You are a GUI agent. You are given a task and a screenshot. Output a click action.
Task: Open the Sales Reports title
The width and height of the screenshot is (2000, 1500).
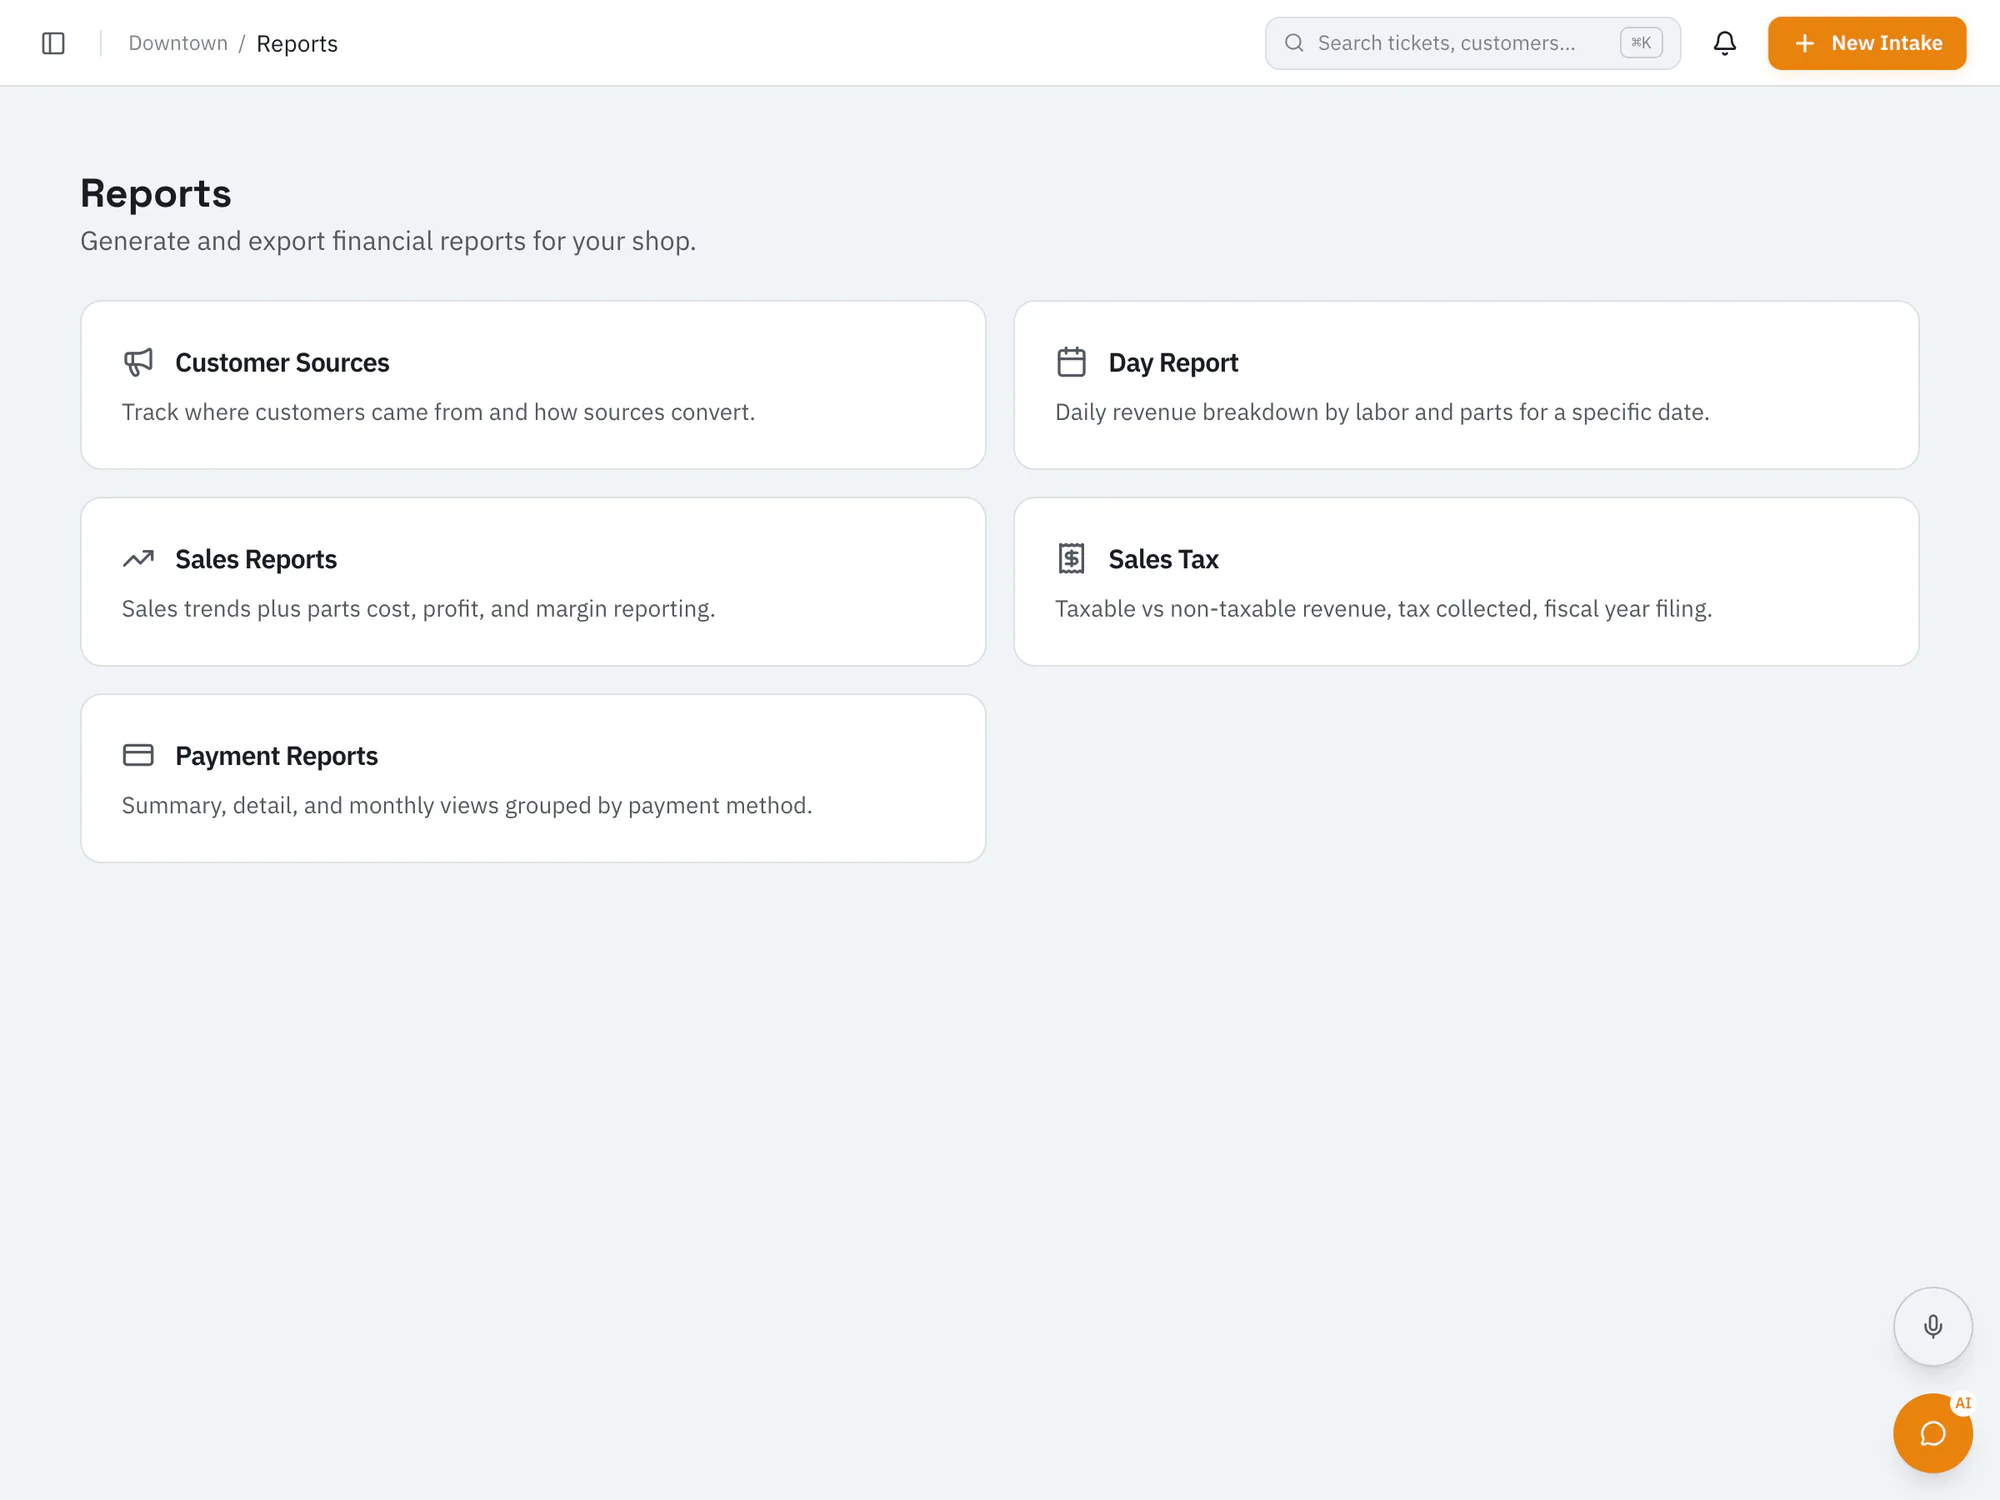(256, 559)
